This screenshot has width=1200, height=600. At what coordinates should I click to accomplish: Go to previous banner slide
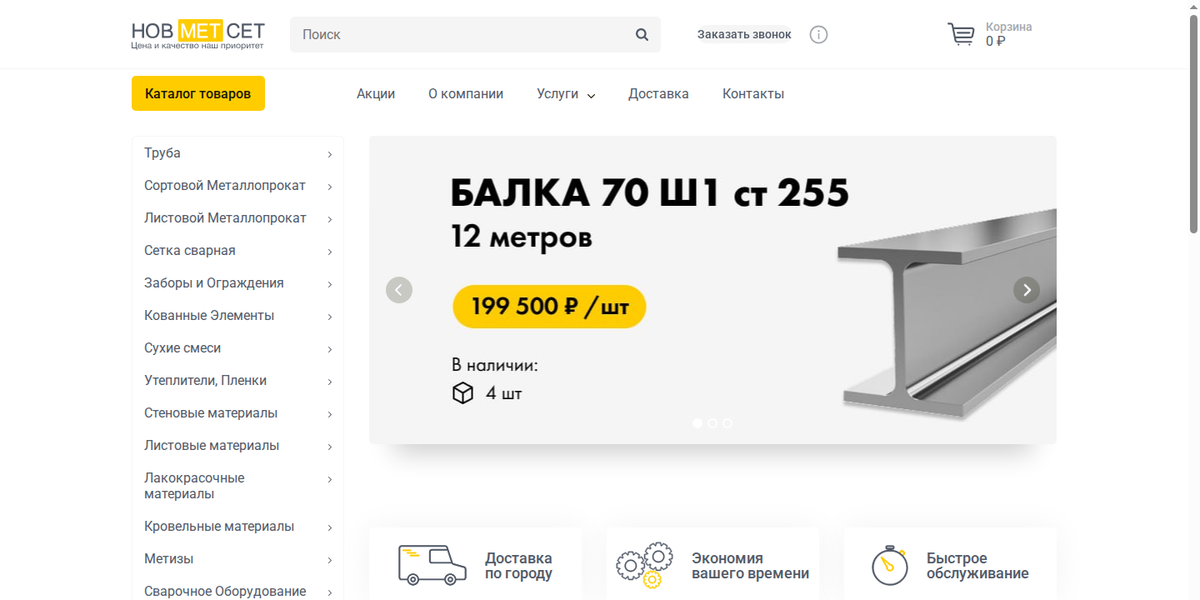tap(399, 290)
